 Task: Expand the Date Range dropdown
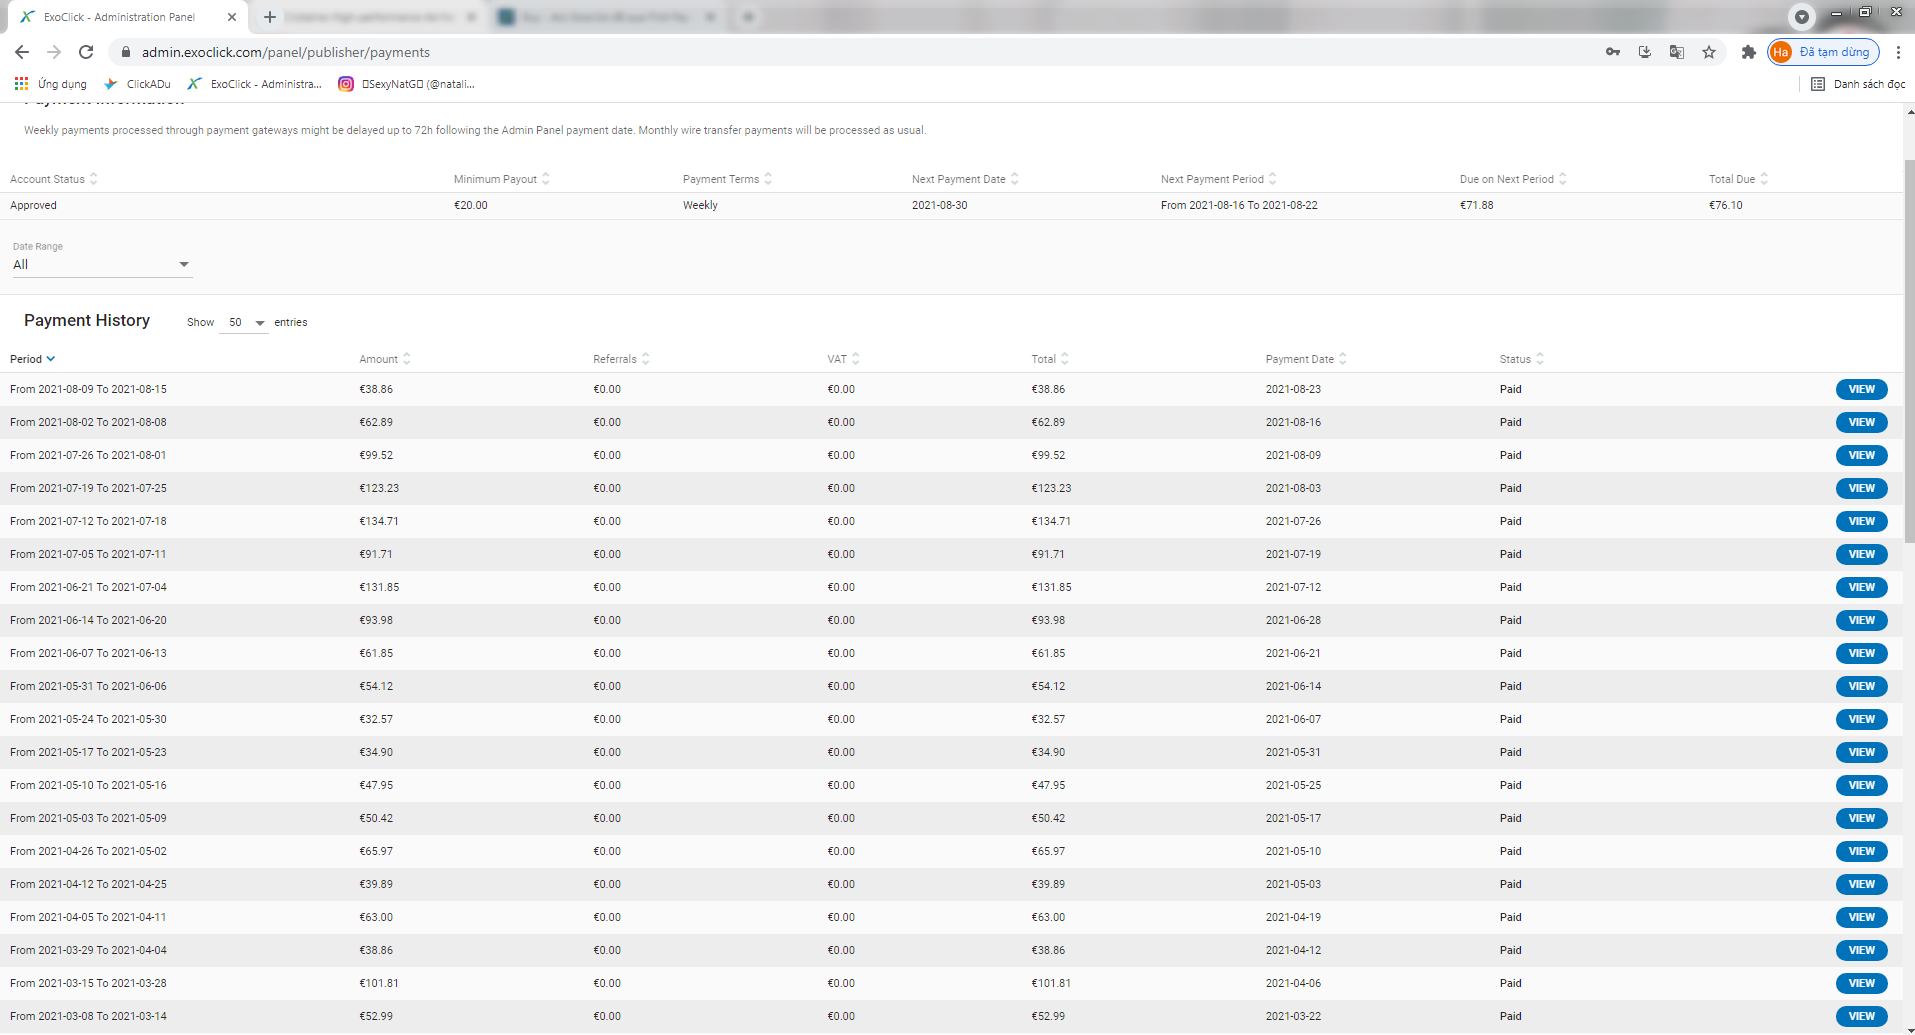point(101,265)
